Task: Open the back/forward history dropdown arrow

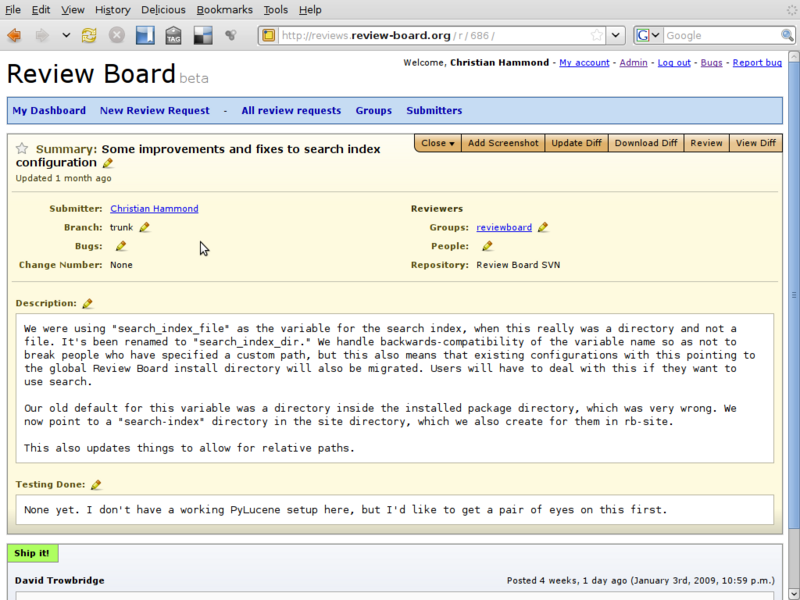Action: pos(66,35)
